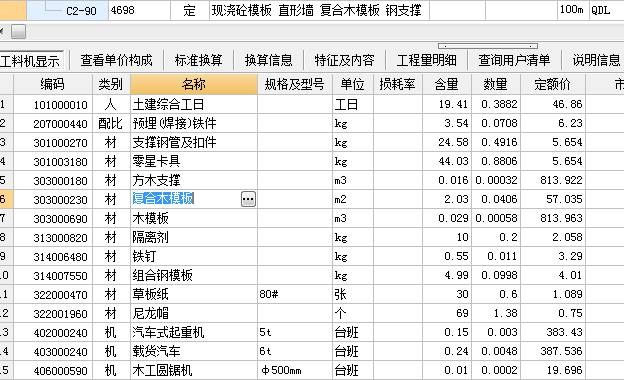Select the 木模板 name cell in code 303000690 row
624x380 pixels.
tap(194, 218)
